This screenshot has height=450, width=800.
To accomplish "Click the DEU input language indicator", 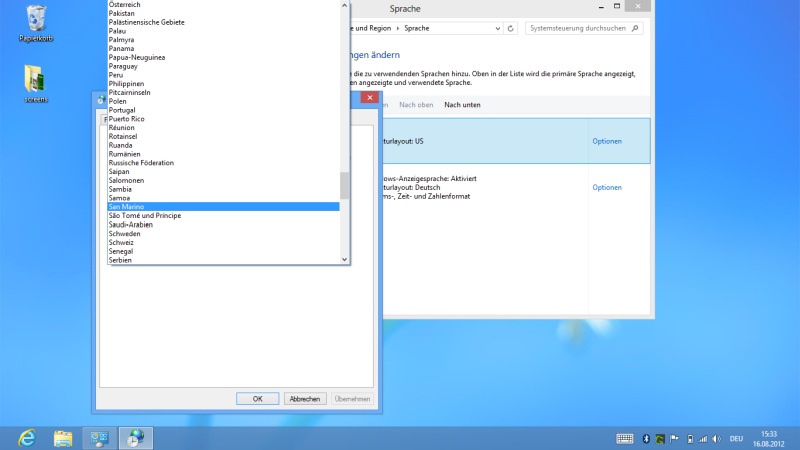I will click(x=736, y=439).
